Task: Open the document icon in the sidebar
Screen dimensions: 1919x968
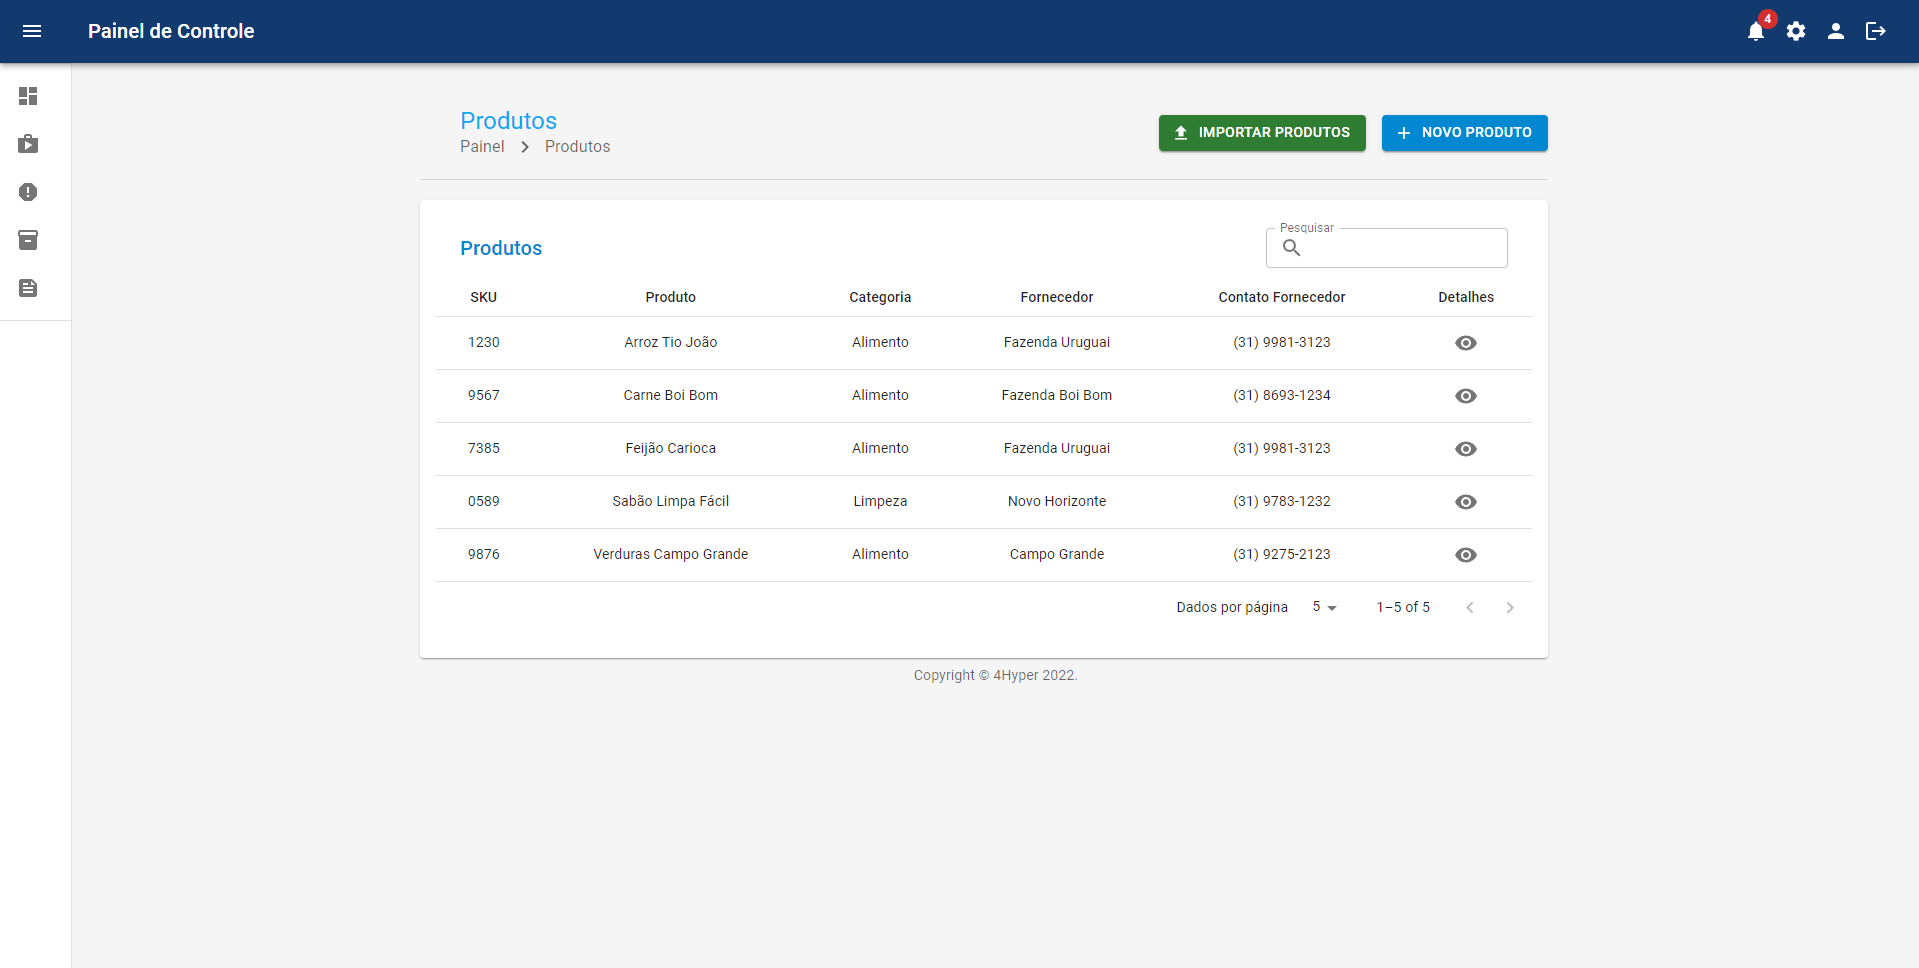Action: 28,288
